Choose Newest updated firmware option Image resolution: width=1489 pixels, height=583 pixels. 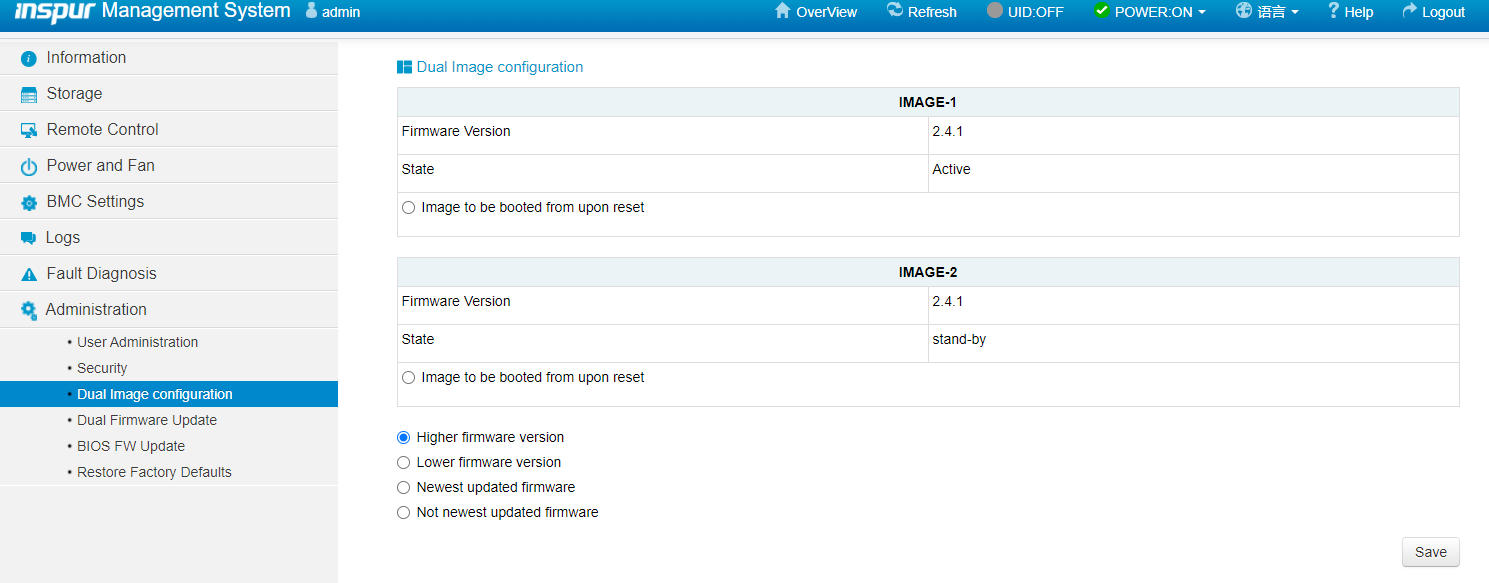click(404, 487)
